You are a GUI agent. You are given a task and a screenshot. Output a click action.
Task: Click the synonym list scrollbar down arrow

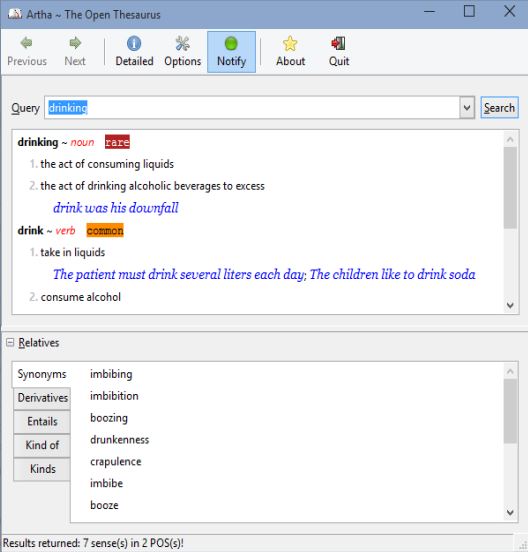510,513
